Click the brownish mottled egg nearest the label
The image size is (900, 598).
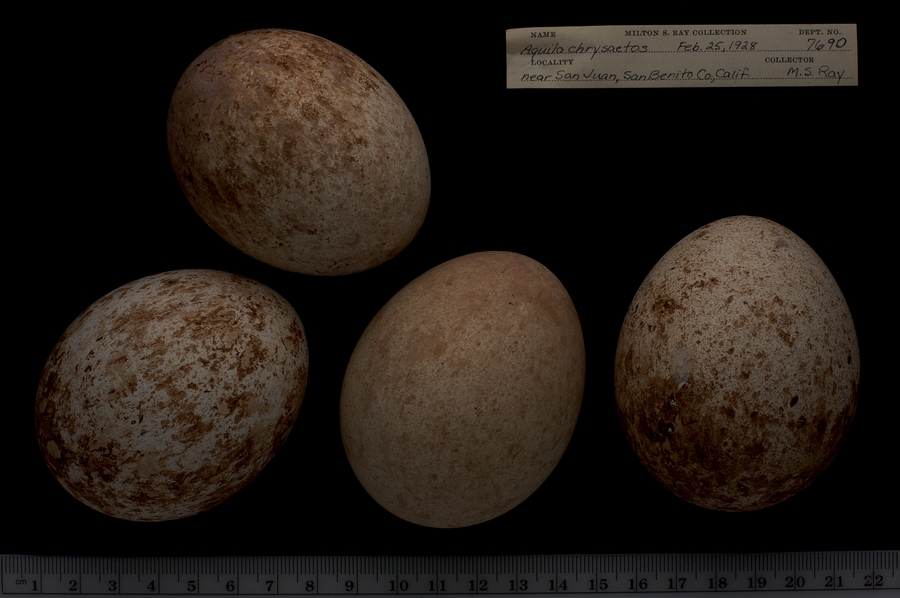point(298,152)
